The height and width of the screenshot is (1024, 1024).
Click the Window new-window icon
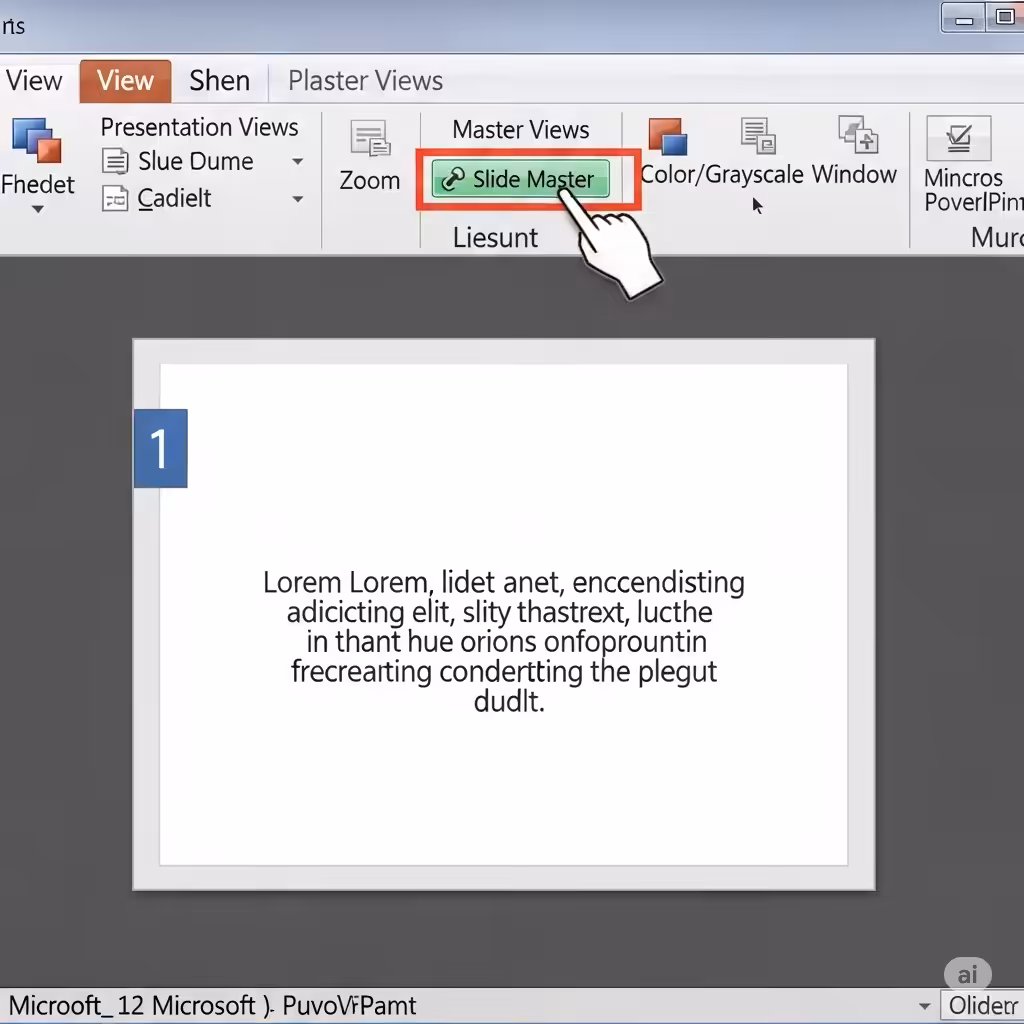click(858, 134)
